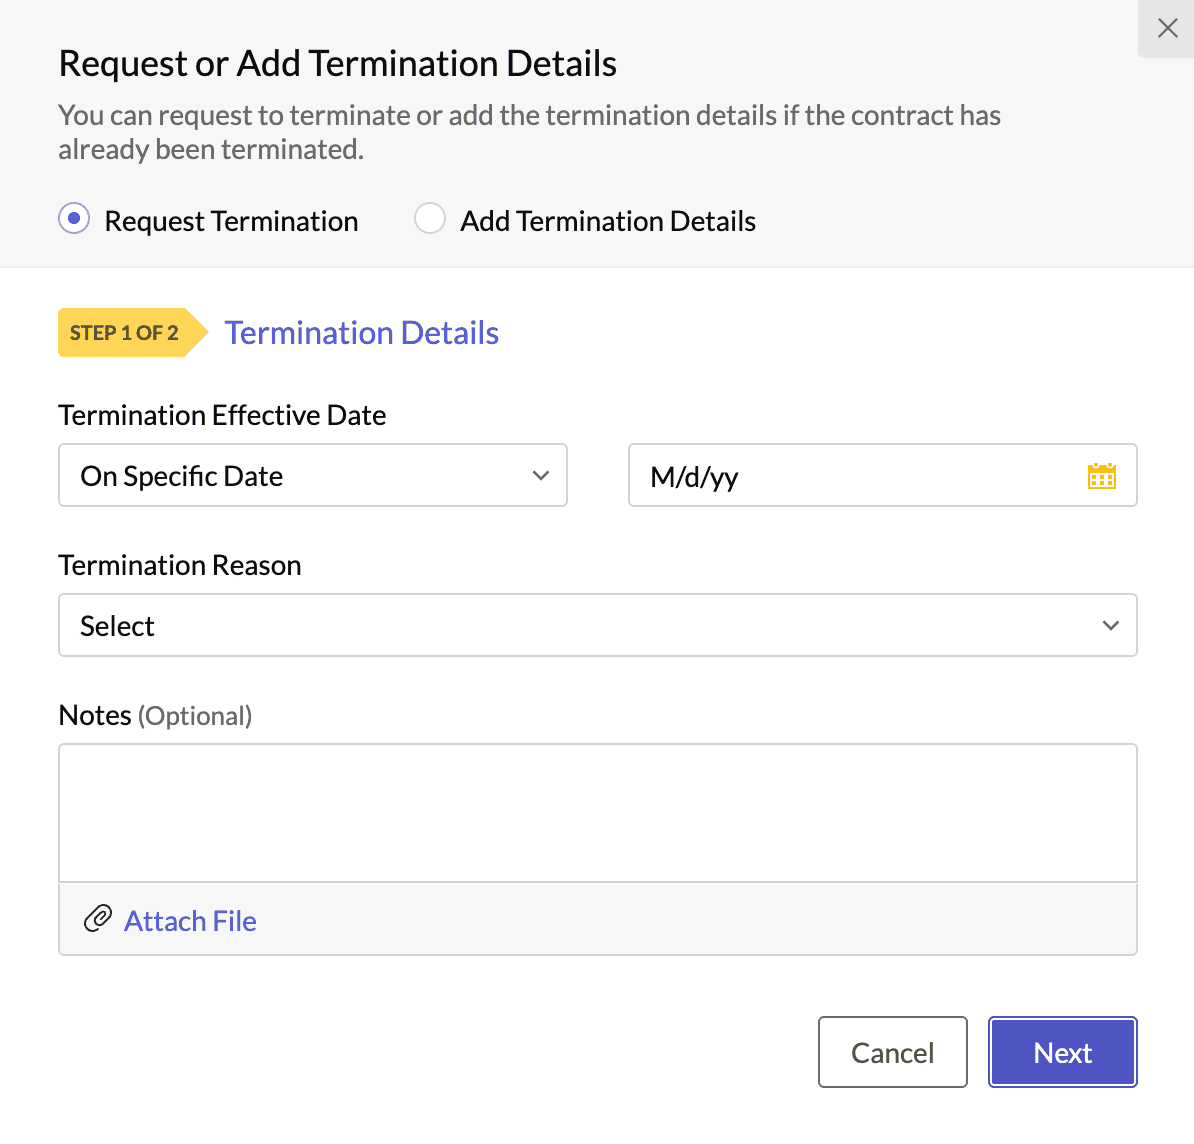Click inside the Notes text area
The width and height of the screenshot is (1194, 1144).
598,813
